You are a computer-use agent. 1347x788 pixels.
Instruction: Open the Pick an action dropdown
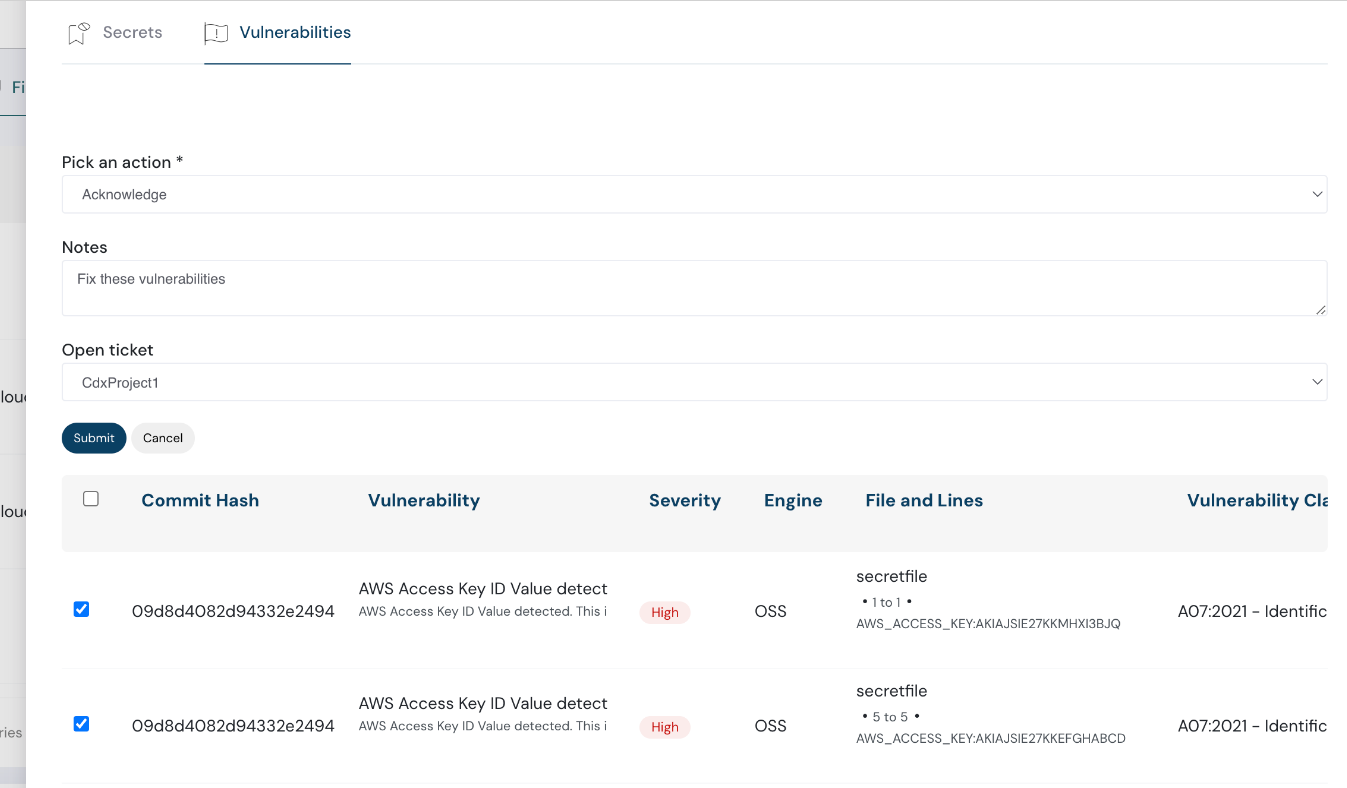coord(694,194)
